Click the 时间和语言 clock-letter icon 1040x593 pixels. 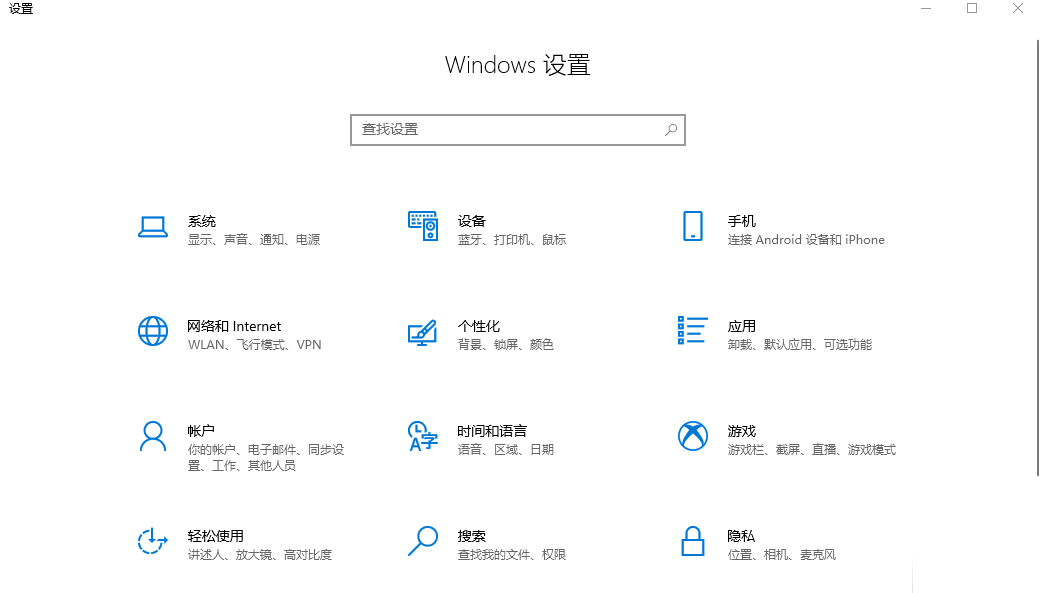423,436
